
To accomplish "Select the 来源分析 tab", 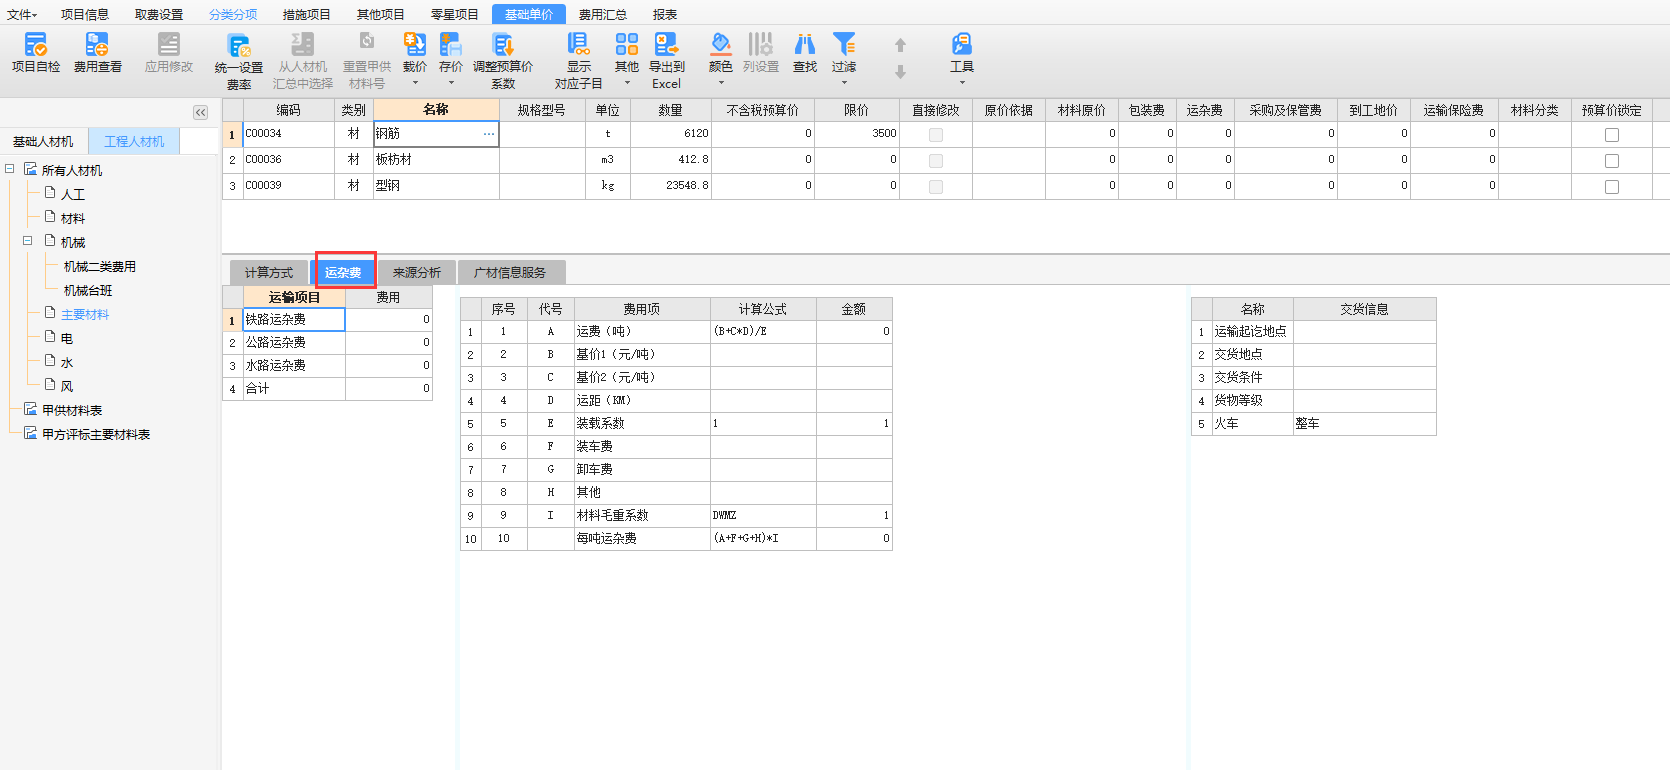I will [x=417, y=272].
